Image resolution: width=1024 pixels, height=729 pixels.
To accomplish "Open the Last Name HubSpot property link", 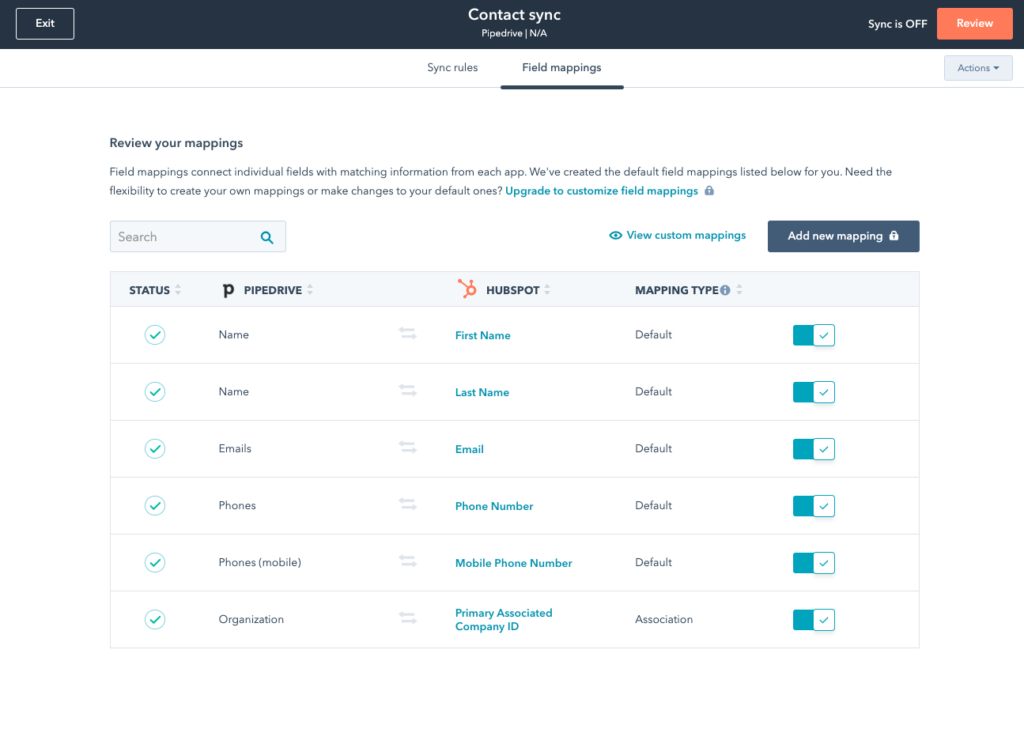I will coord(482,392).
